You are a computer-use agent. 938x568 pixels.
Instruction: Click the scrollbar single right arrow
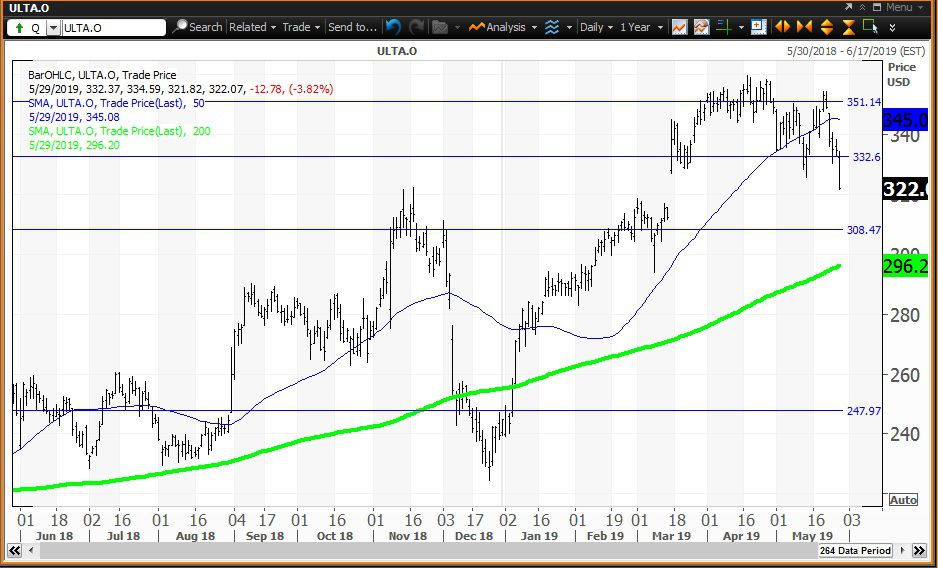(903, 550)
